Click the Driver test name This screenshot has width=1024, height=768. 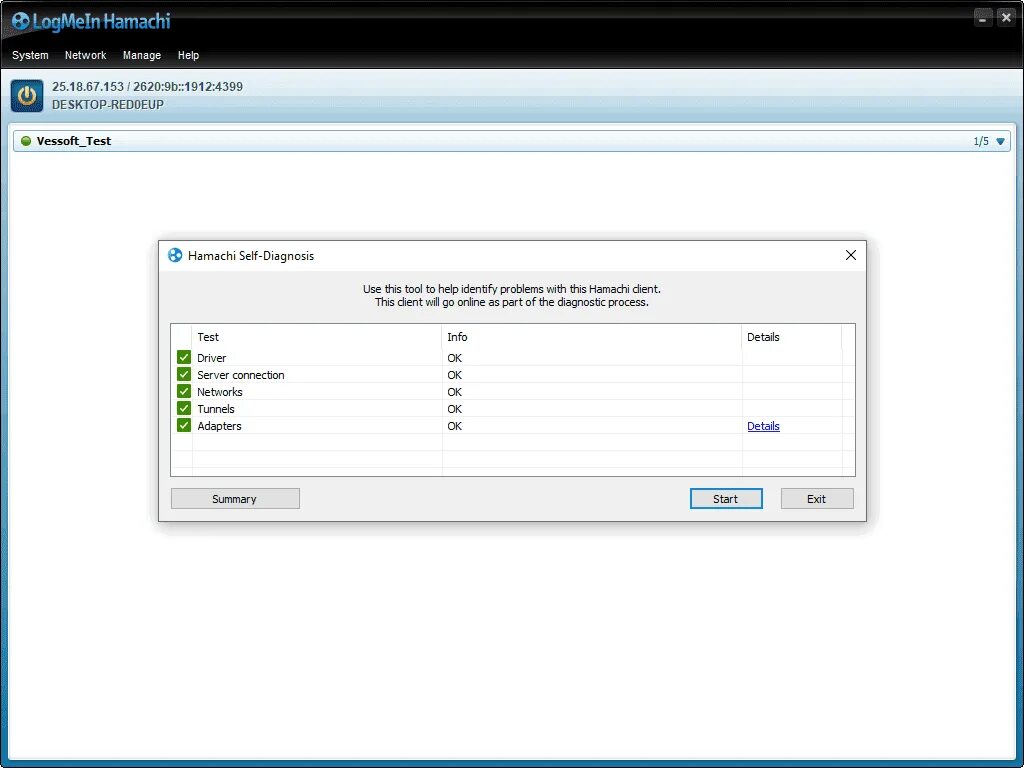pyautogui.click(x=212, y=358)
